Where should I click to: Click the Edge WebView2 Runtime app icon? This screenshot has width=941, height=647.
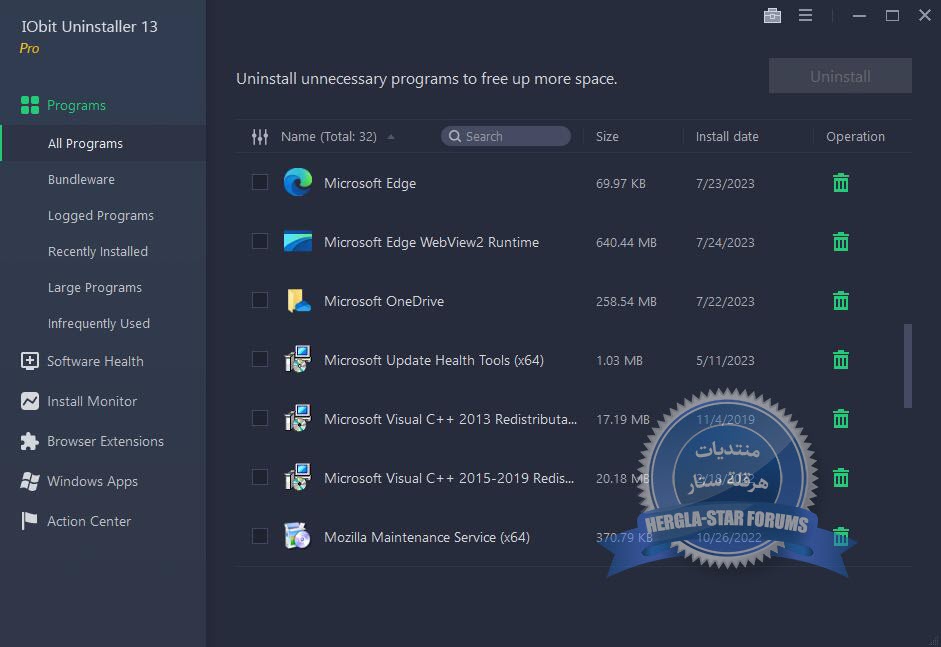298,241
